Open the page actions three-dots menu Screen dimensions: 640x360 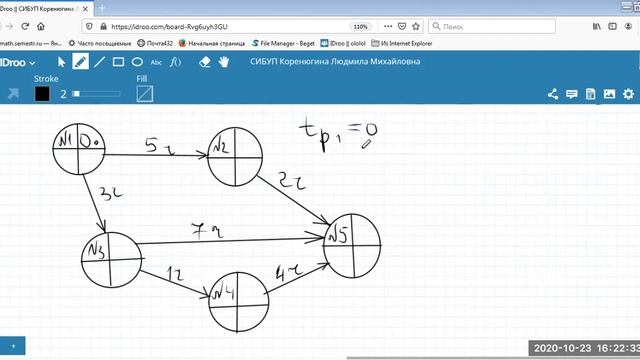click(388, 26)
